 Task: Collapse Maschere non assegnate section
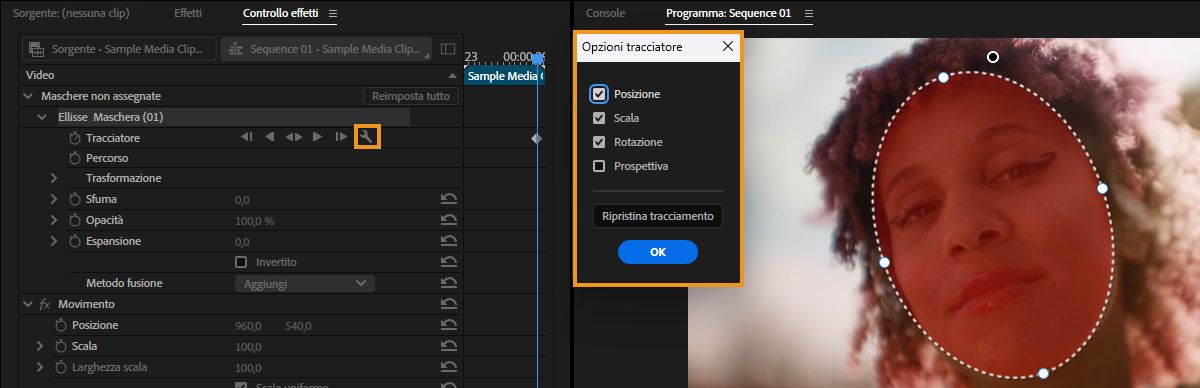coord(27,96)
